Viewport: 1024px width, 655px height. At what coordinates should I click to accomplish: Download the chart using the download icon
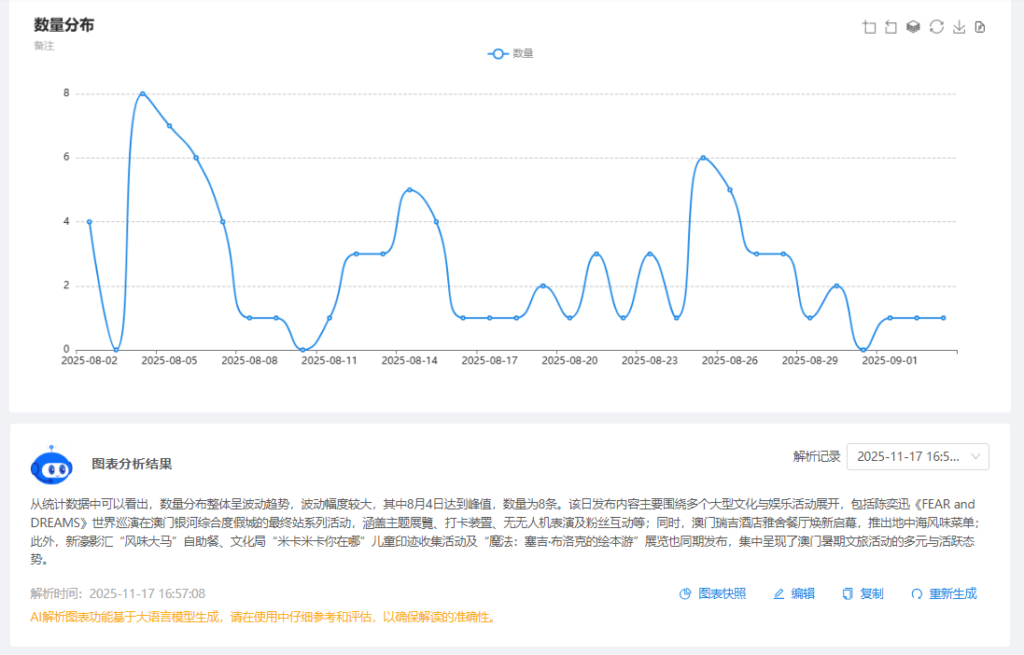click(958, 27)
